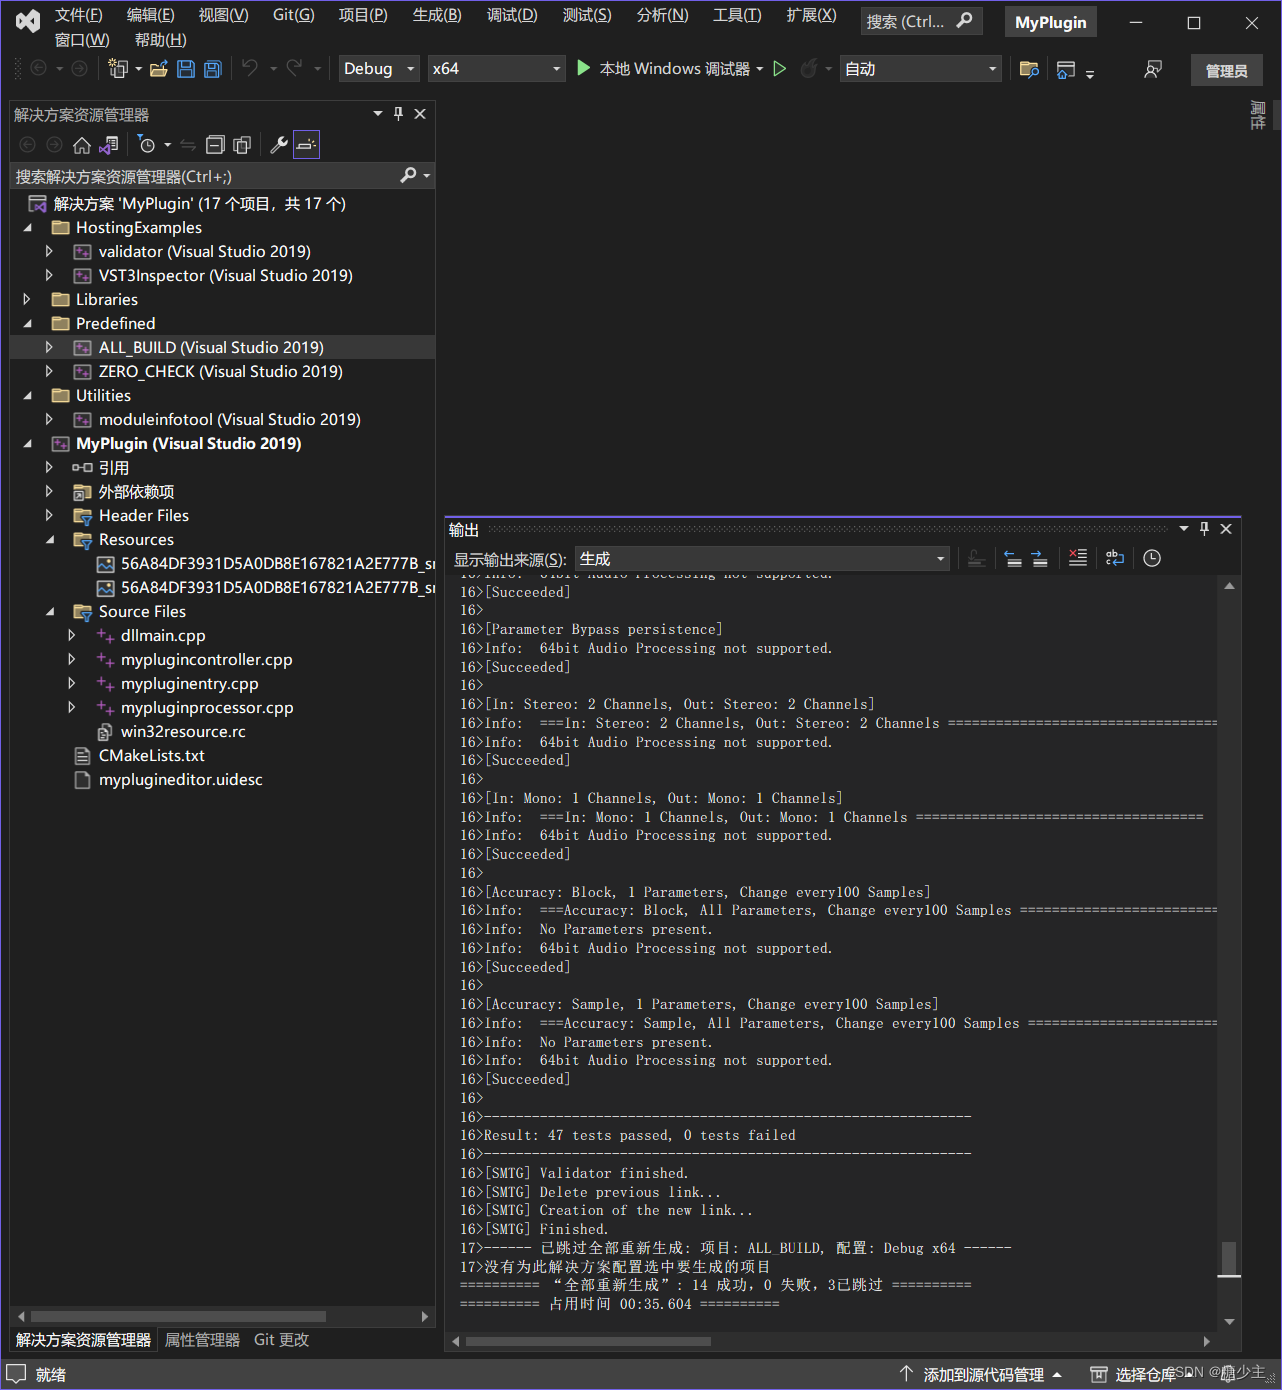The width and height of the screenshot is (1282, 1390).
Task: Pin the Solution Explorer panel
Action: point(398,114)
